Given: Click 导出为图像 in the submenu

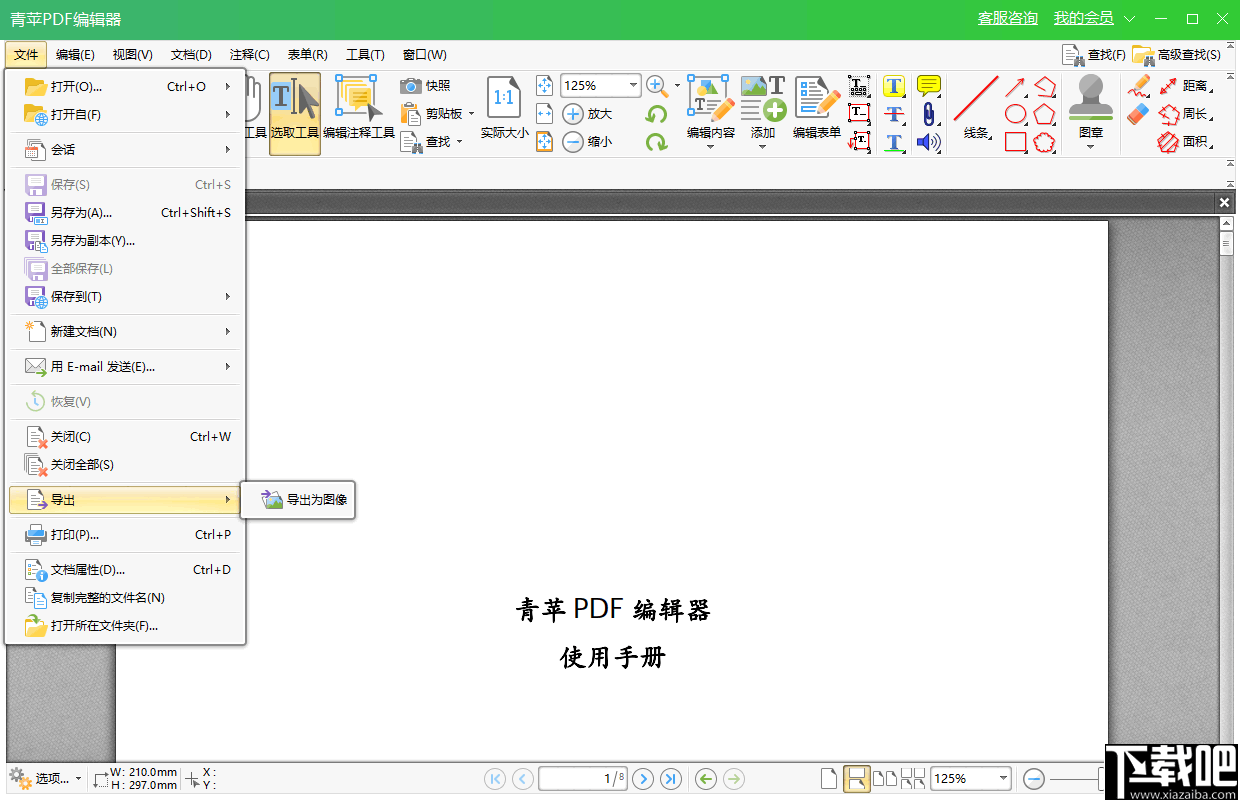Looking at the screenshot, I should pos(308,500).
